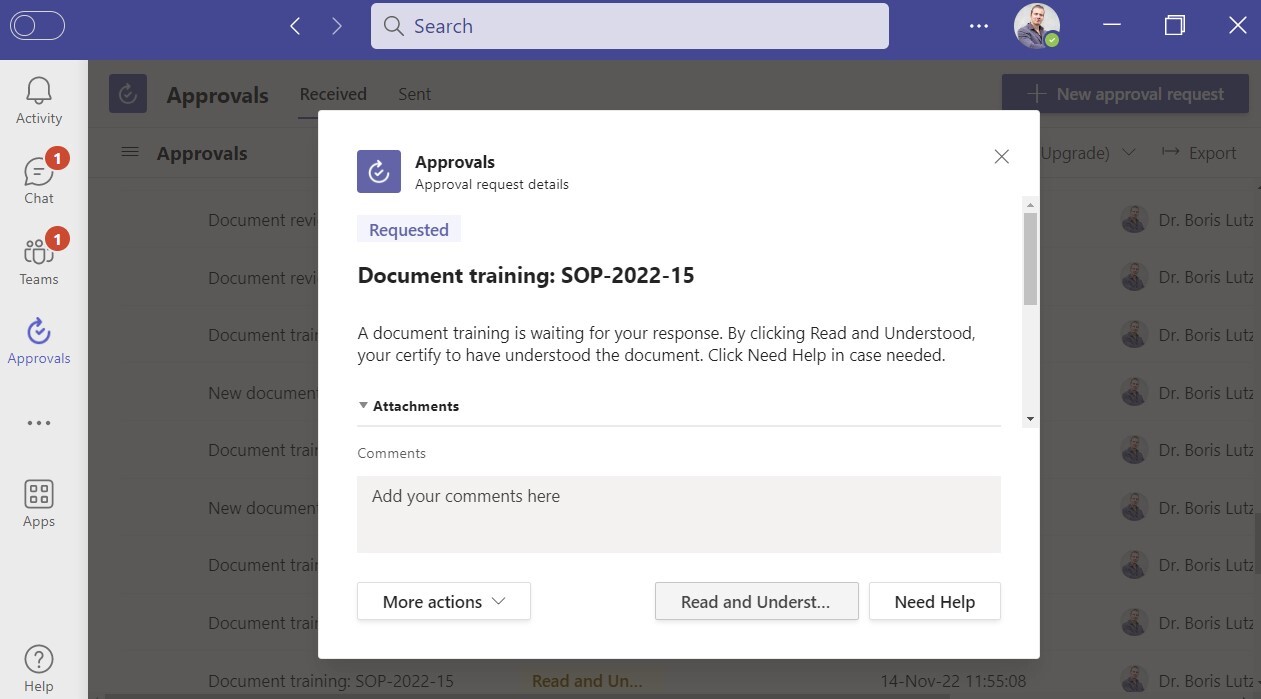Viewport: 1261px width, 699px height.
Task: Switch to the Sent tab
Action: (414, 94)
